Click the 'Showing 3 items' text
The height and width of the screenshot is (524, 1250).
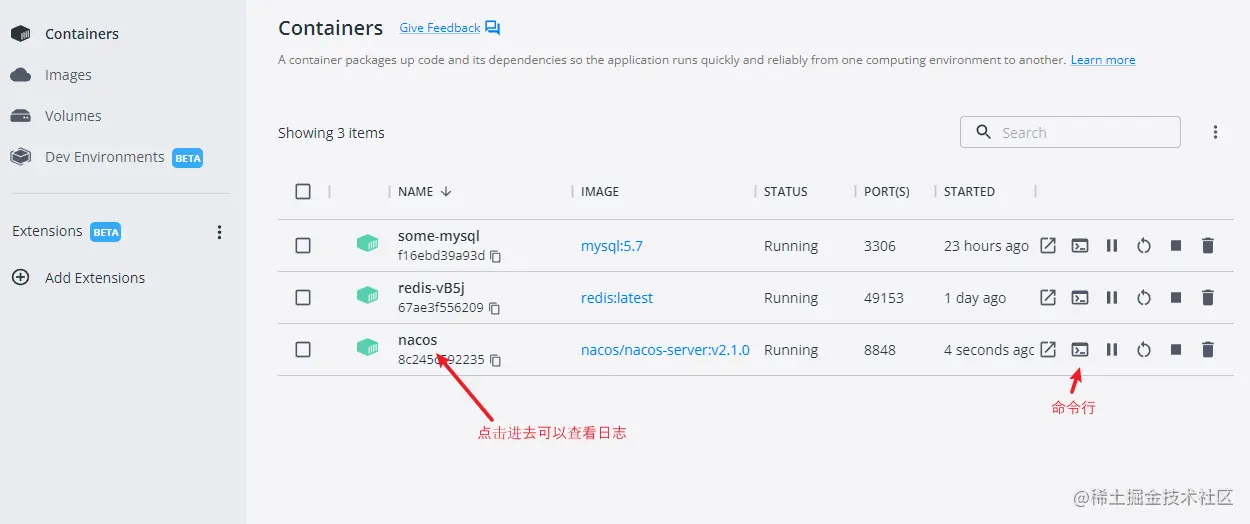331,133
